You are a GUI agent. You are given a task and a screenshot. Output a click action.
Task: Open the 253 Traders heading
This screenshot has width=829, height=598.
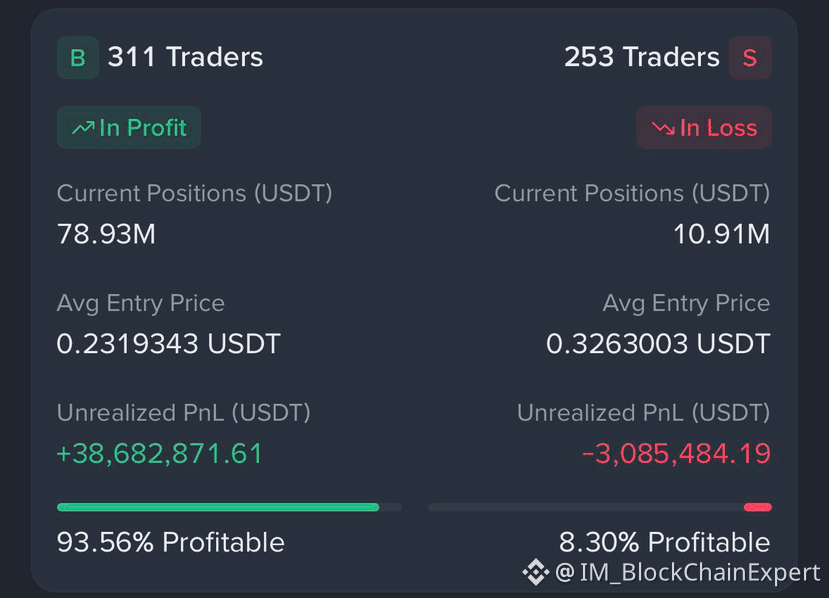coord(641,57)
